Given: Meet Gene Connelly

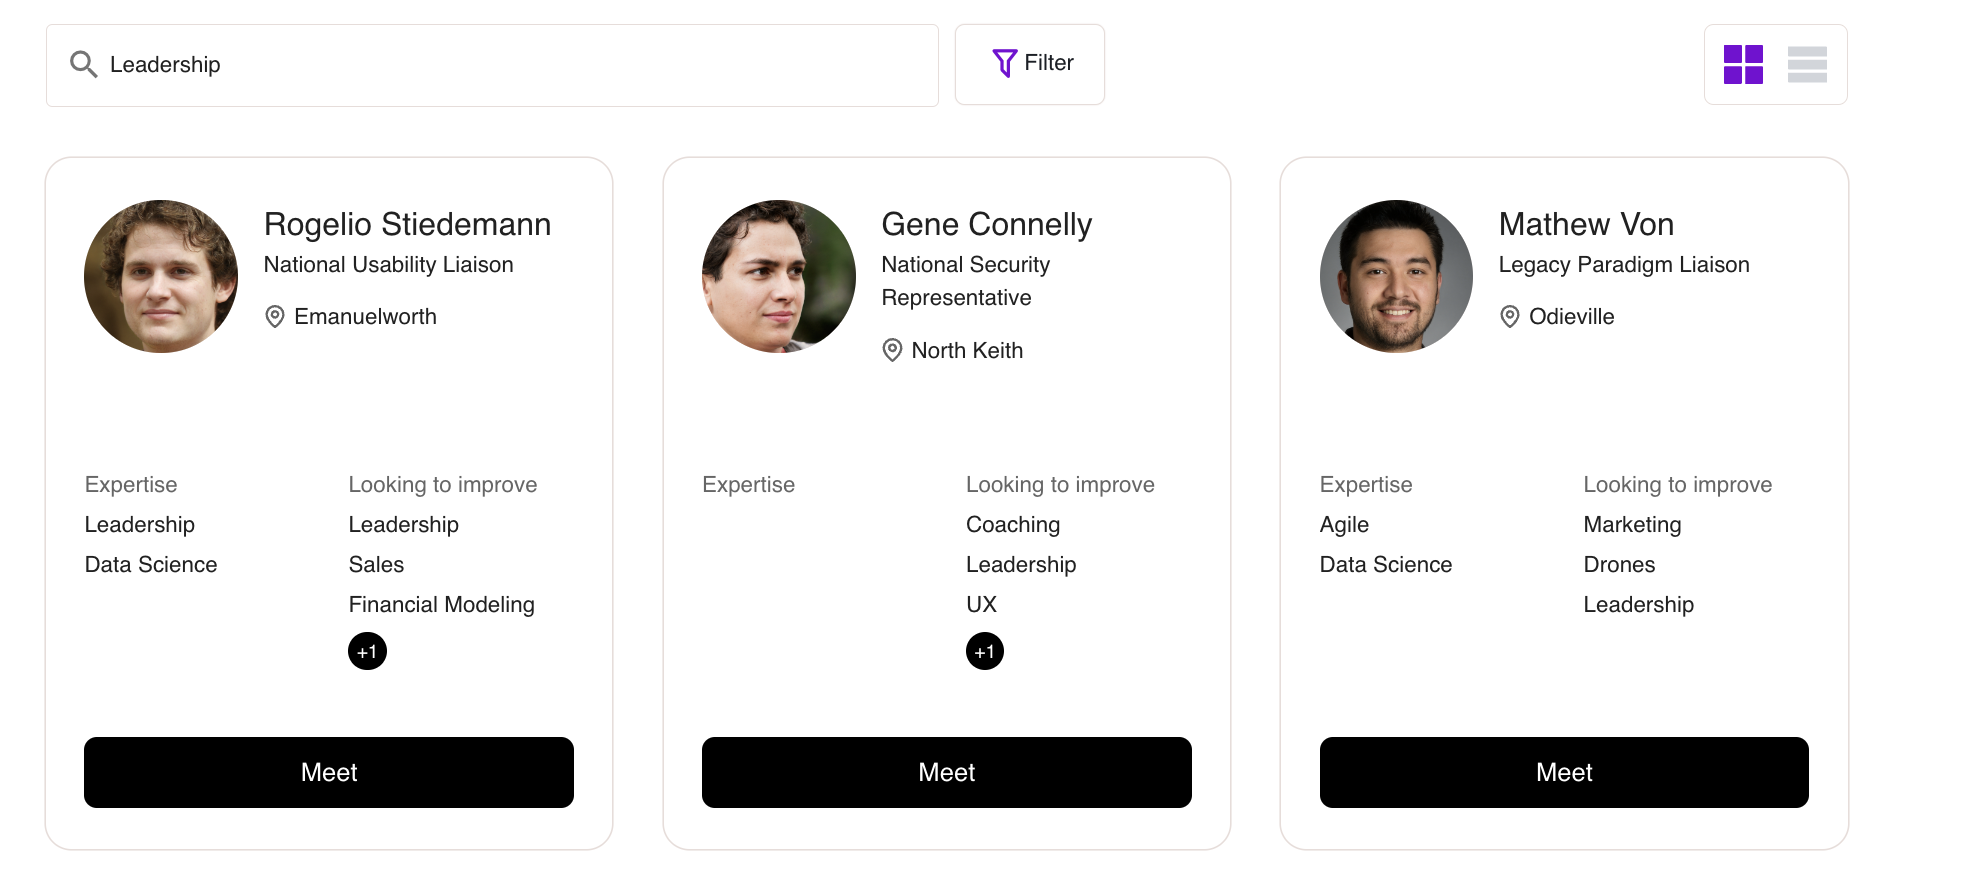Looking at the screenshot, I should tap(946, 772).
